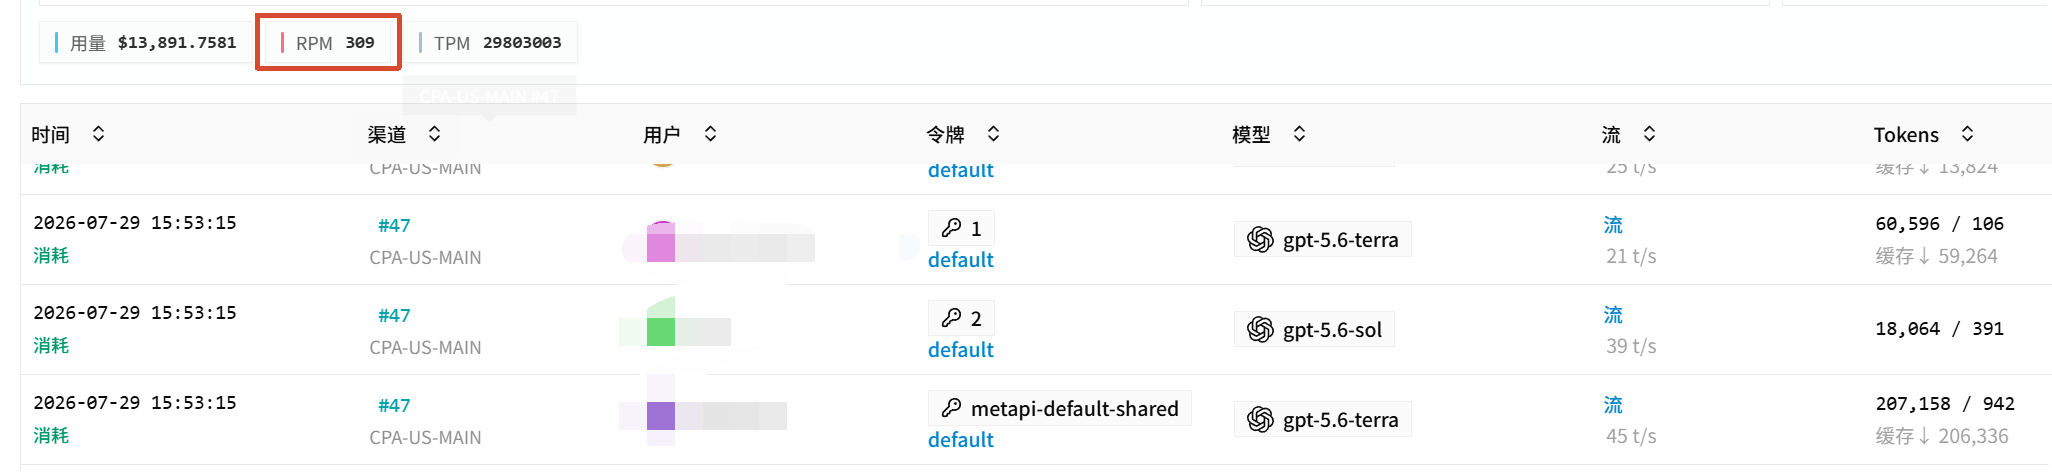Click the 用量 $13,891.7581 usage tag
The width and height of the screenshot is (2052, 472).
coord(146,43)
